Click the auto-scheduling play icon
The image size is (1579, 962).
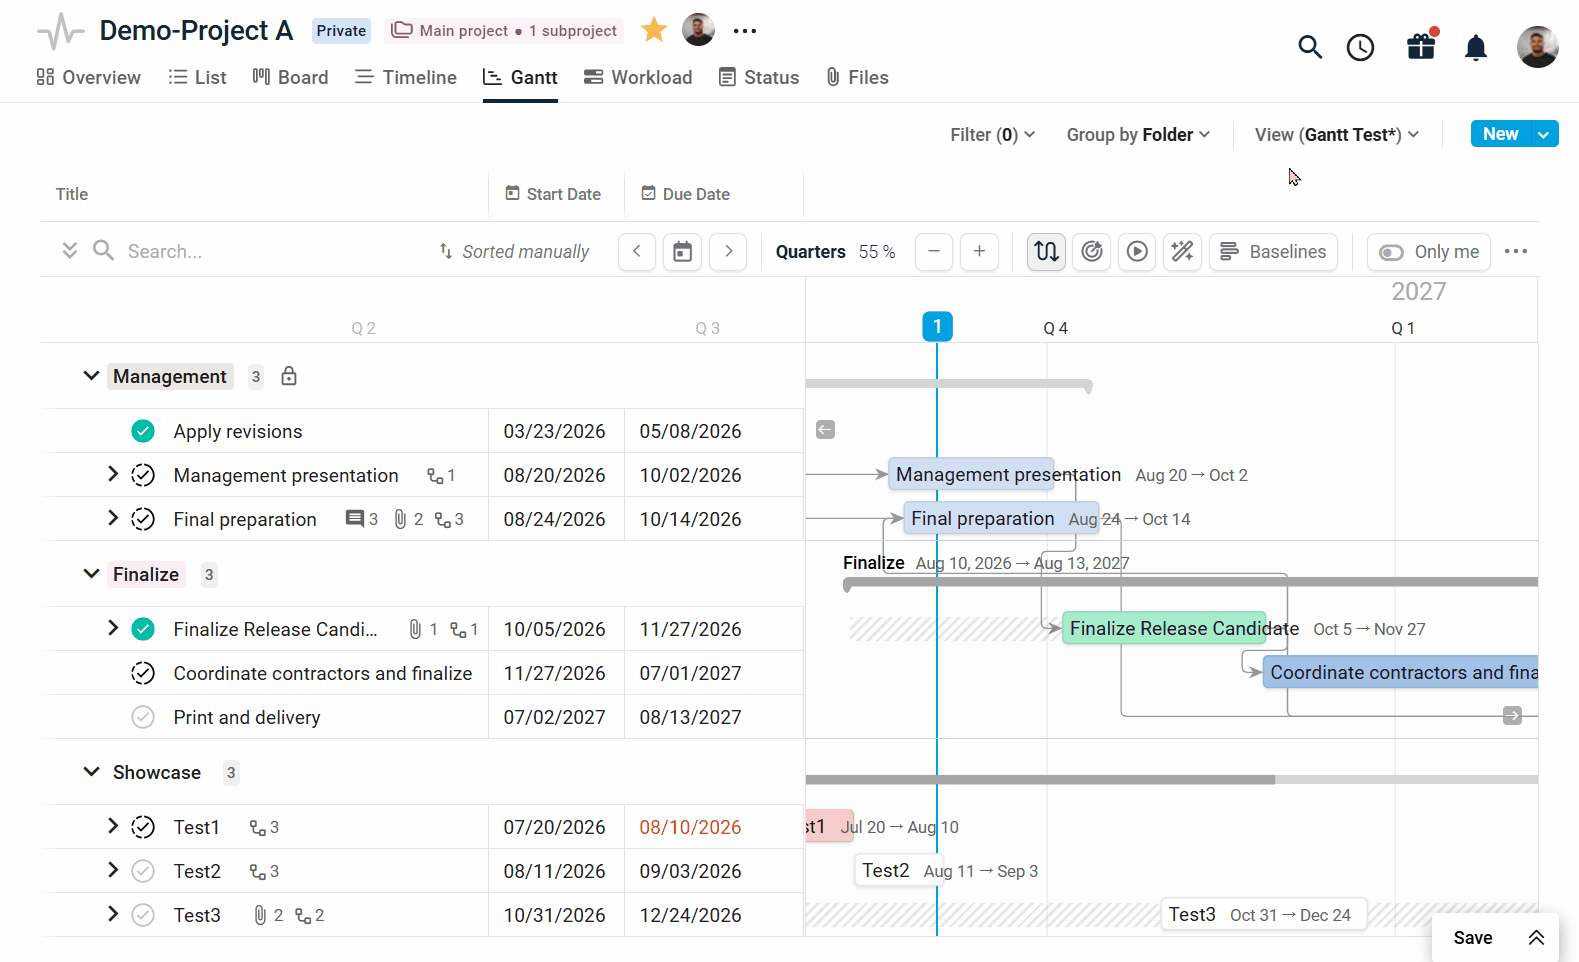1137,252
